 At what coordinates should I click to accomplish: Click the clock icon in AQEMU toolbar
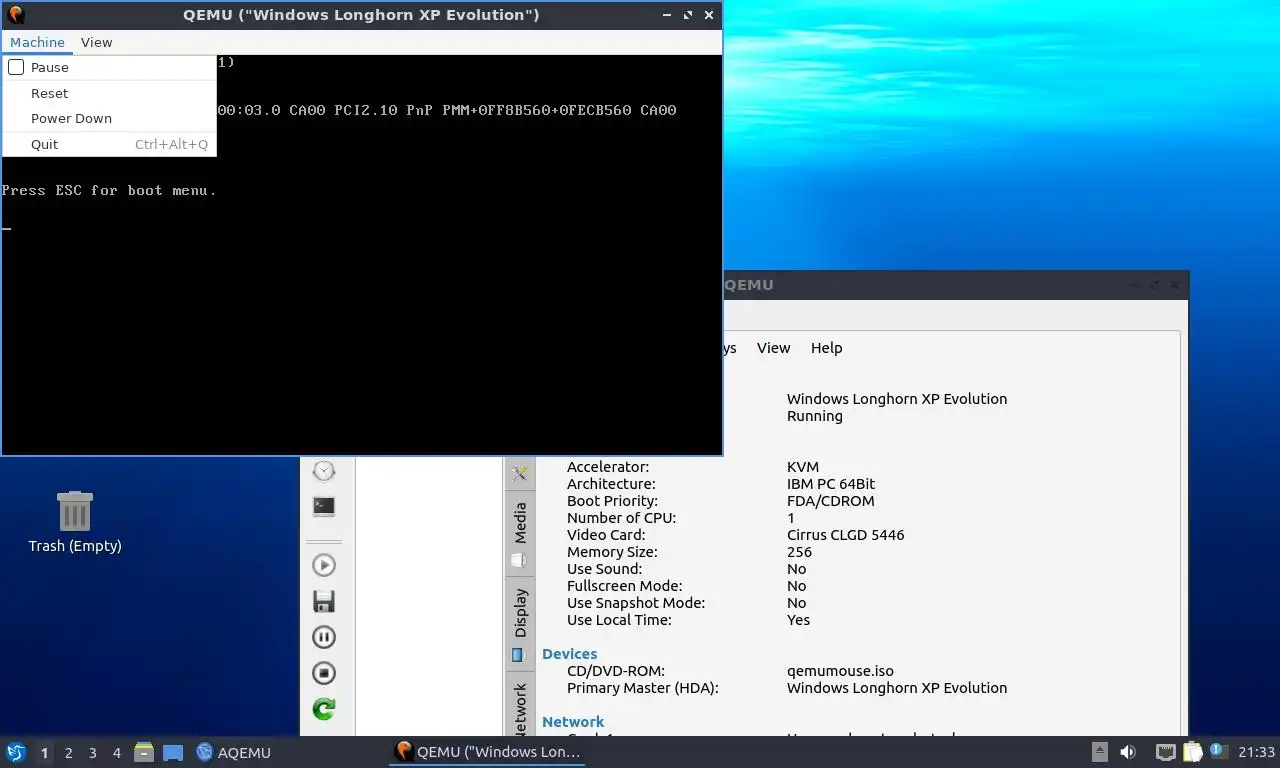[x=324, y=471]
